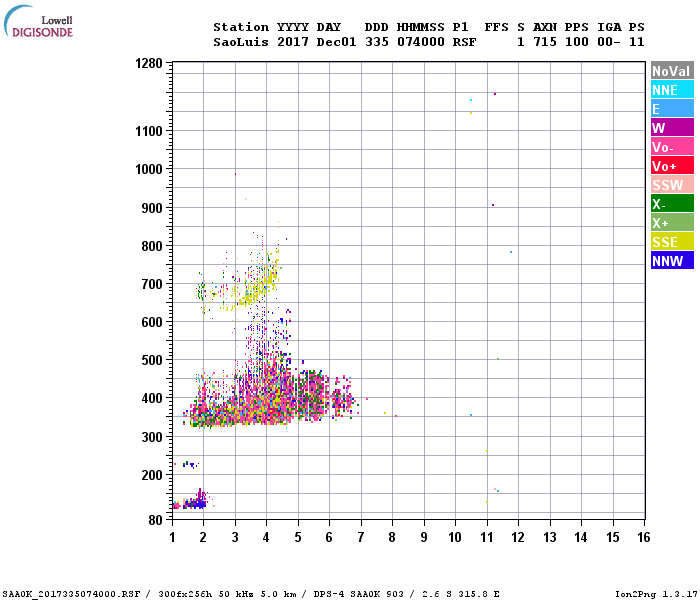Click frequency axis label 6

tap(329, 537)
